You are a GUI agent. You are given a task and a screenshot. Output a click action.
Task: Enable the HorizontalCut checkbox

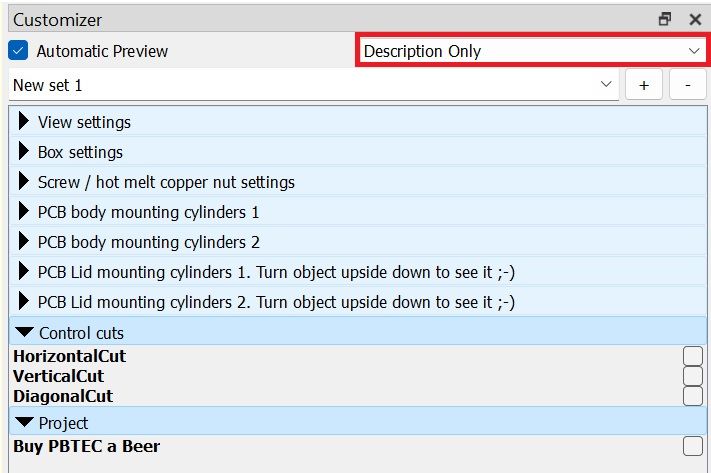692,356
